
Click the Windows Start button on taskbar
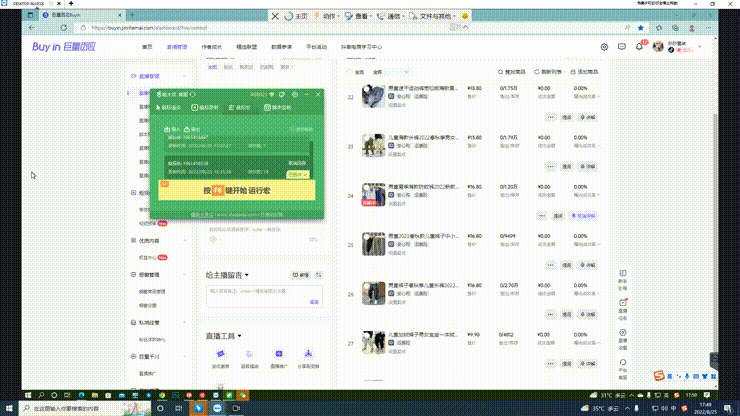pyautogui.click(x=9, y=409)
